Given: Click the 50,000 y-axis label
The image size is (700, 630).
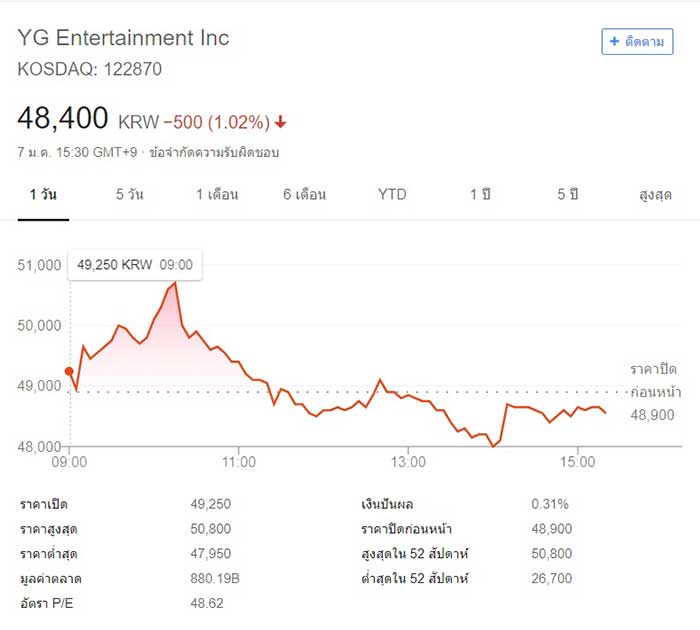Looking at the screenshot, I should pos(39,325).
